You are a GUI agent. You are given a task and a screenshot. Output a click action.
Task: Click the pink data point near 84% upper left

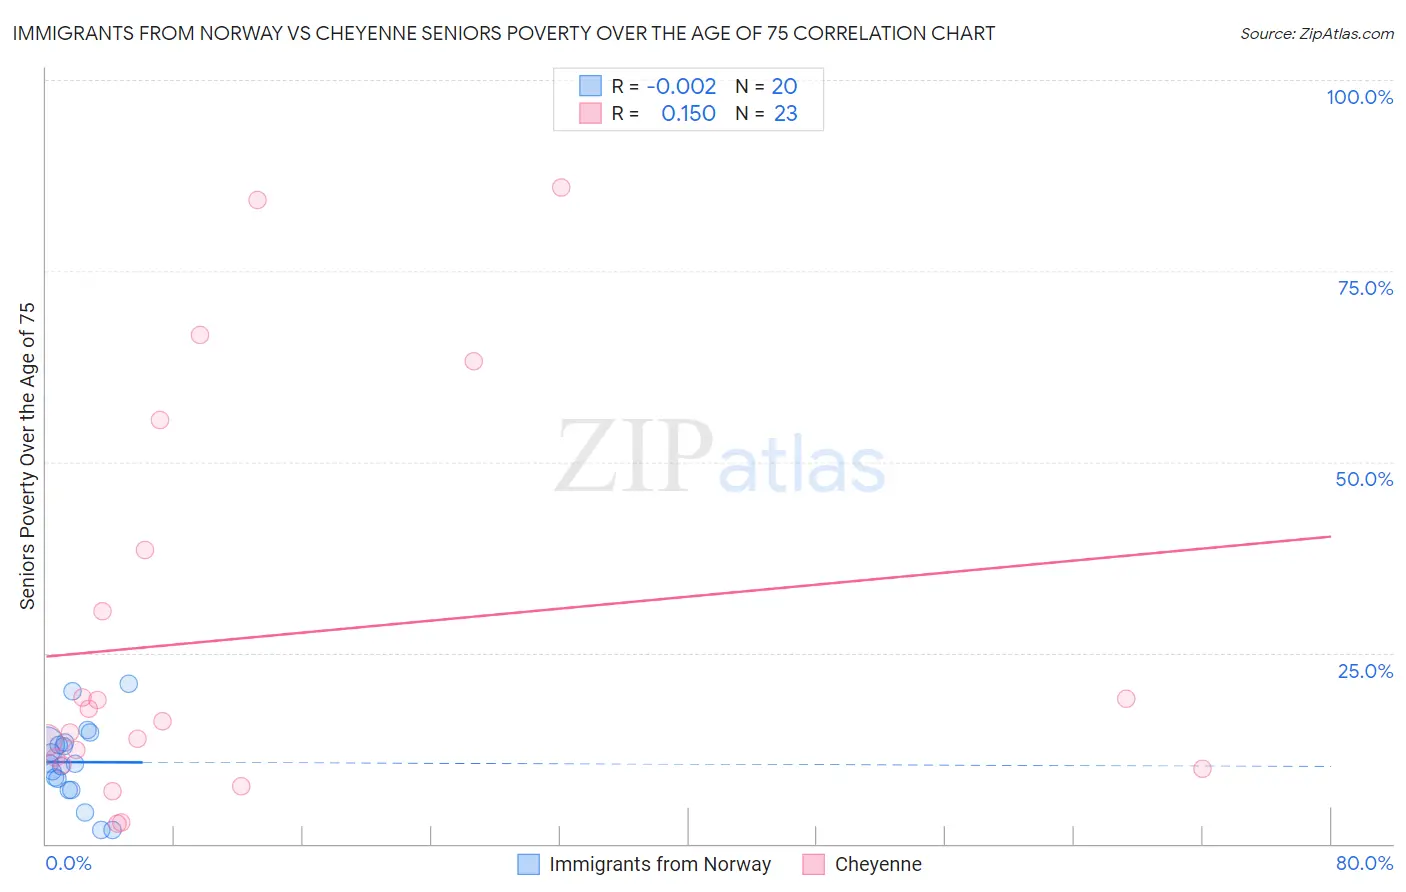[x=257, y=200]
